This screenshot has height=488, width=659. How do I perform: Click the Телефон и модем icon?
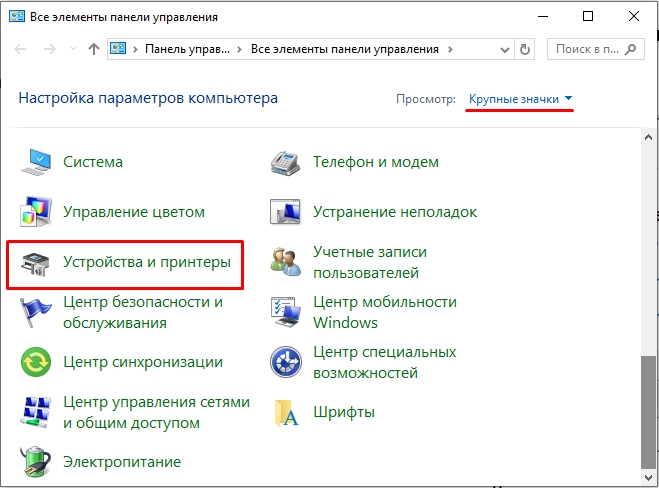click(288, 162)
